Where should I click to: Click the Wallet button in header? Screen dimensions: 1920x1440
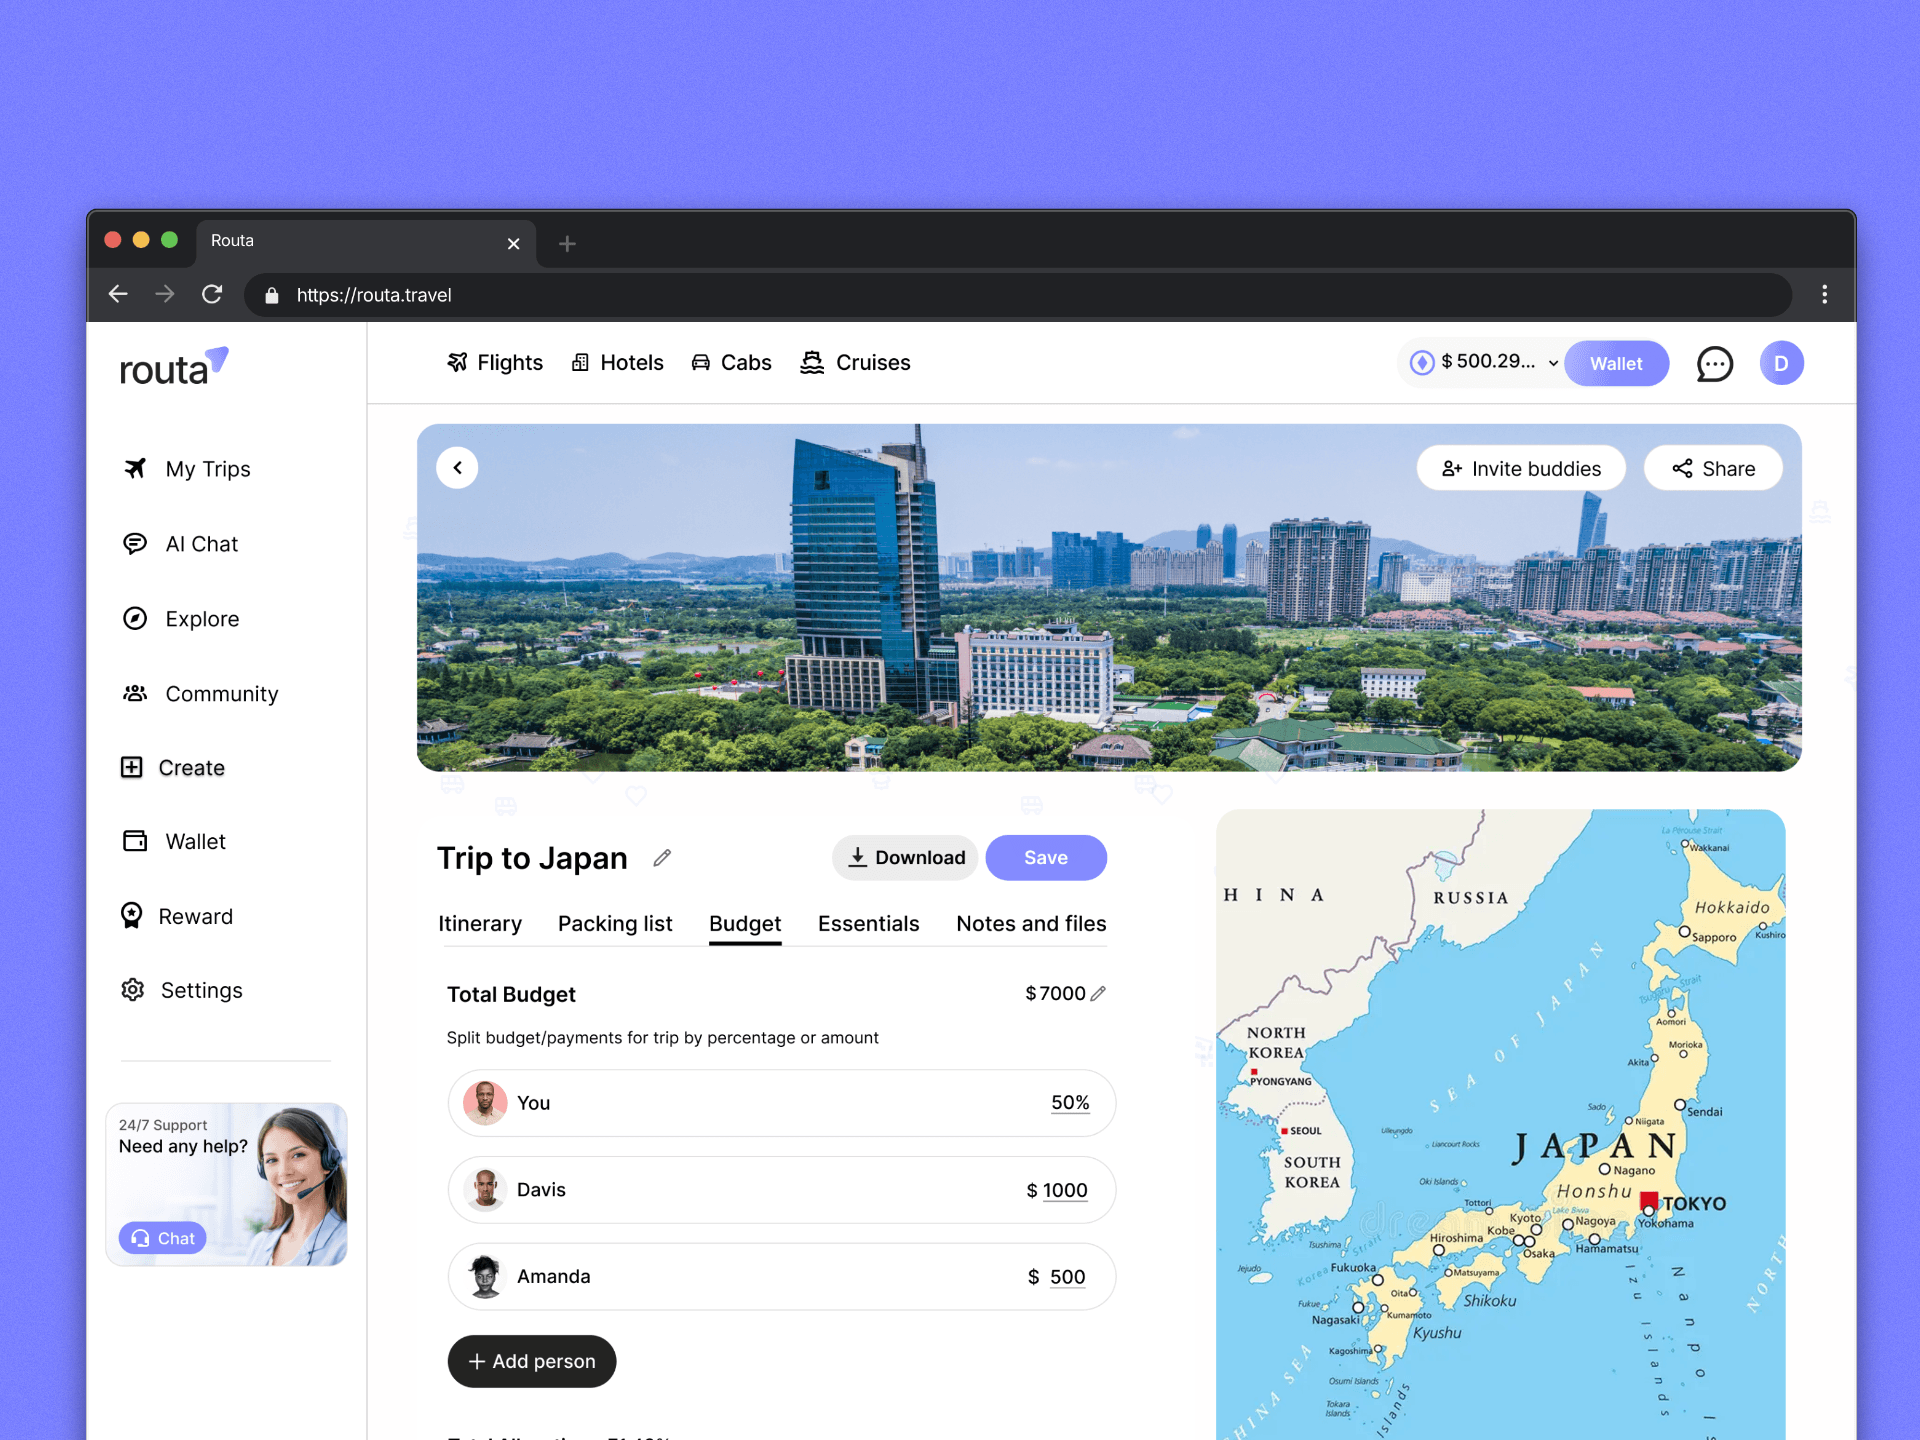tap(1616, 364)
